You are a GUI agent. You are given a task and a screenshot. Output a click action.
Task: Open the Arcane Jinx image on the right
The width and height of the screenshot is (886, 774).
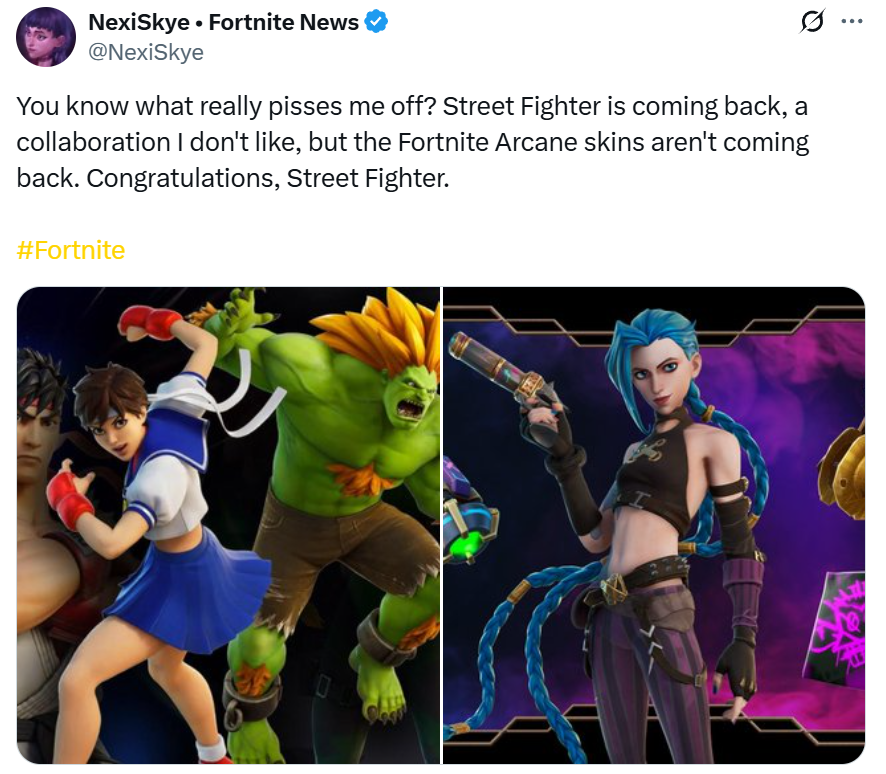[654, 525]
